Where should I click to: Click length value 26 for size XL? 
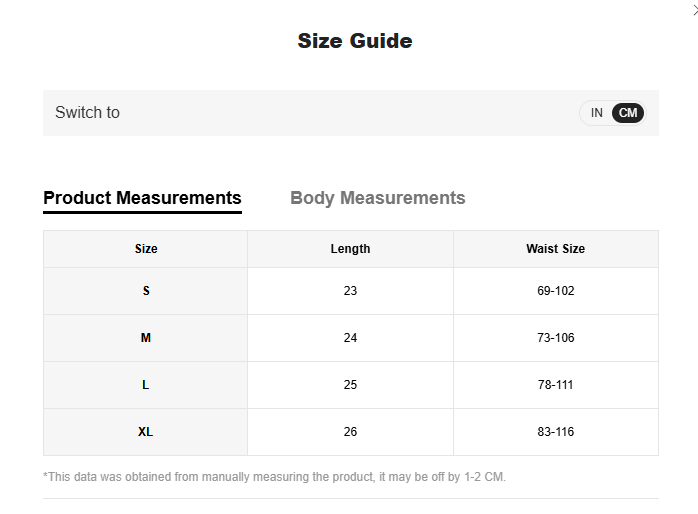pyautogui.click(x=350, y=432)
